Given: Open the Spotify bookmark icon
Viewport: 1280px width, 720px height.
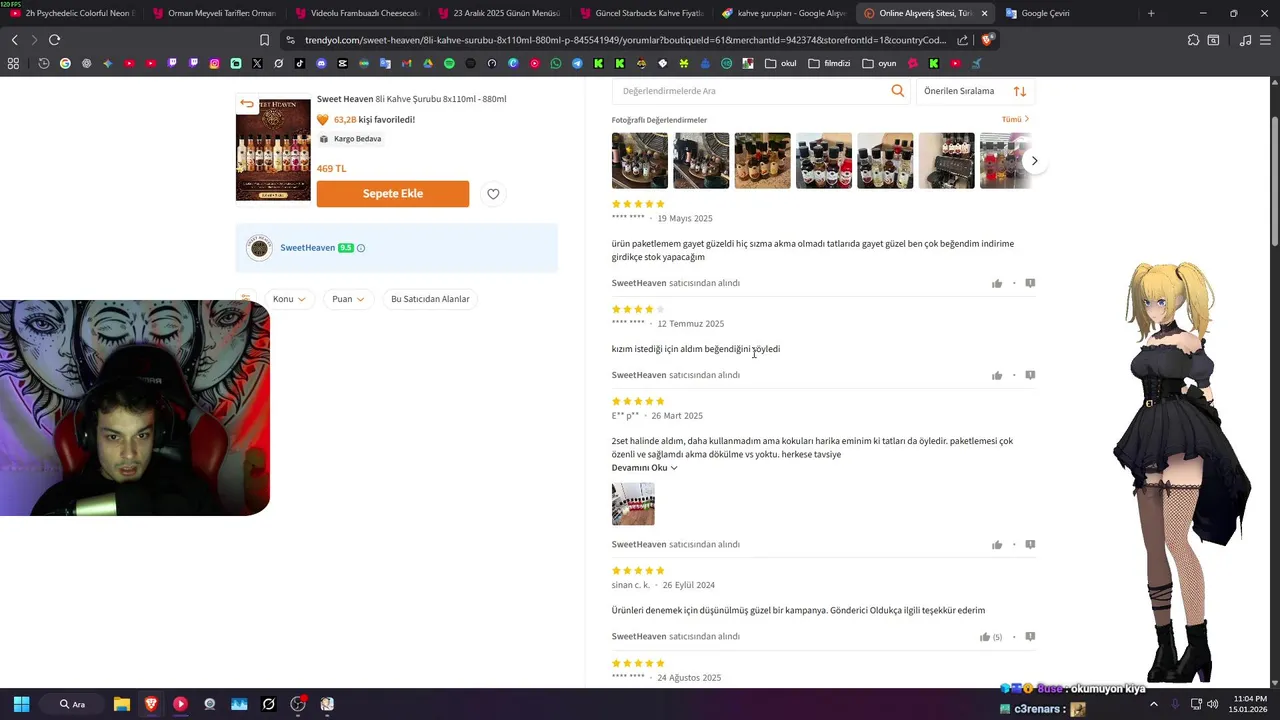Looking at the screenshot, I should click(449, 63).
